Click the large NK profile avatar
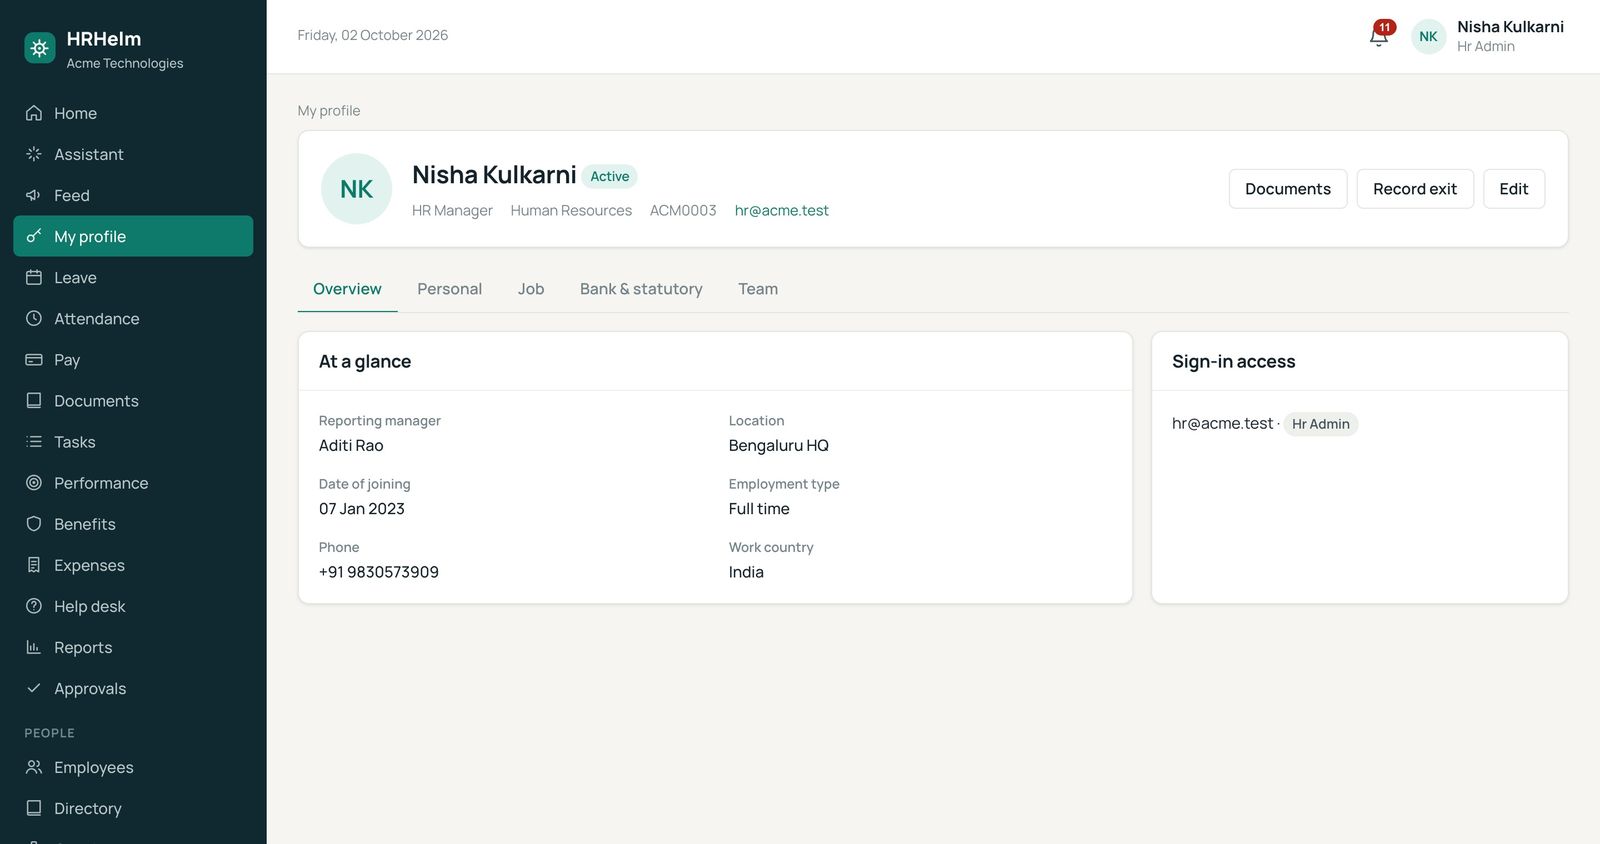 point(356,189)
